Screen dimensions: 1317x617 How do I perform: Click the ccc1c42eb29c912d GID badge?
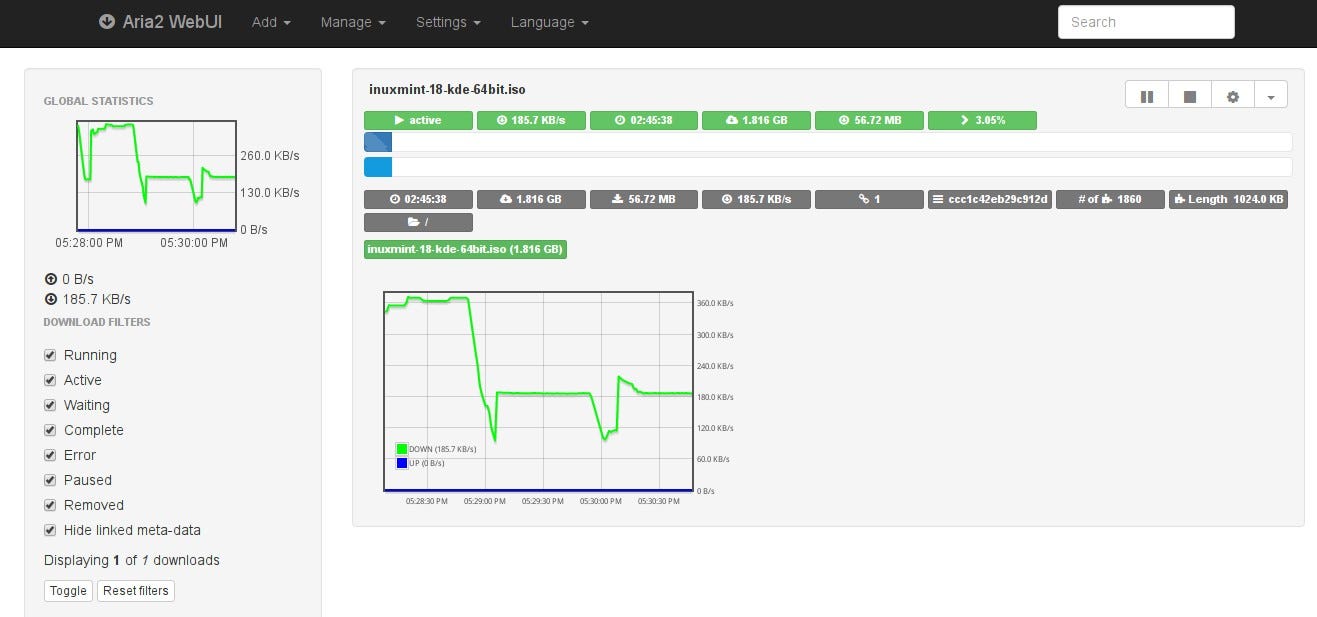click(990, 199)
